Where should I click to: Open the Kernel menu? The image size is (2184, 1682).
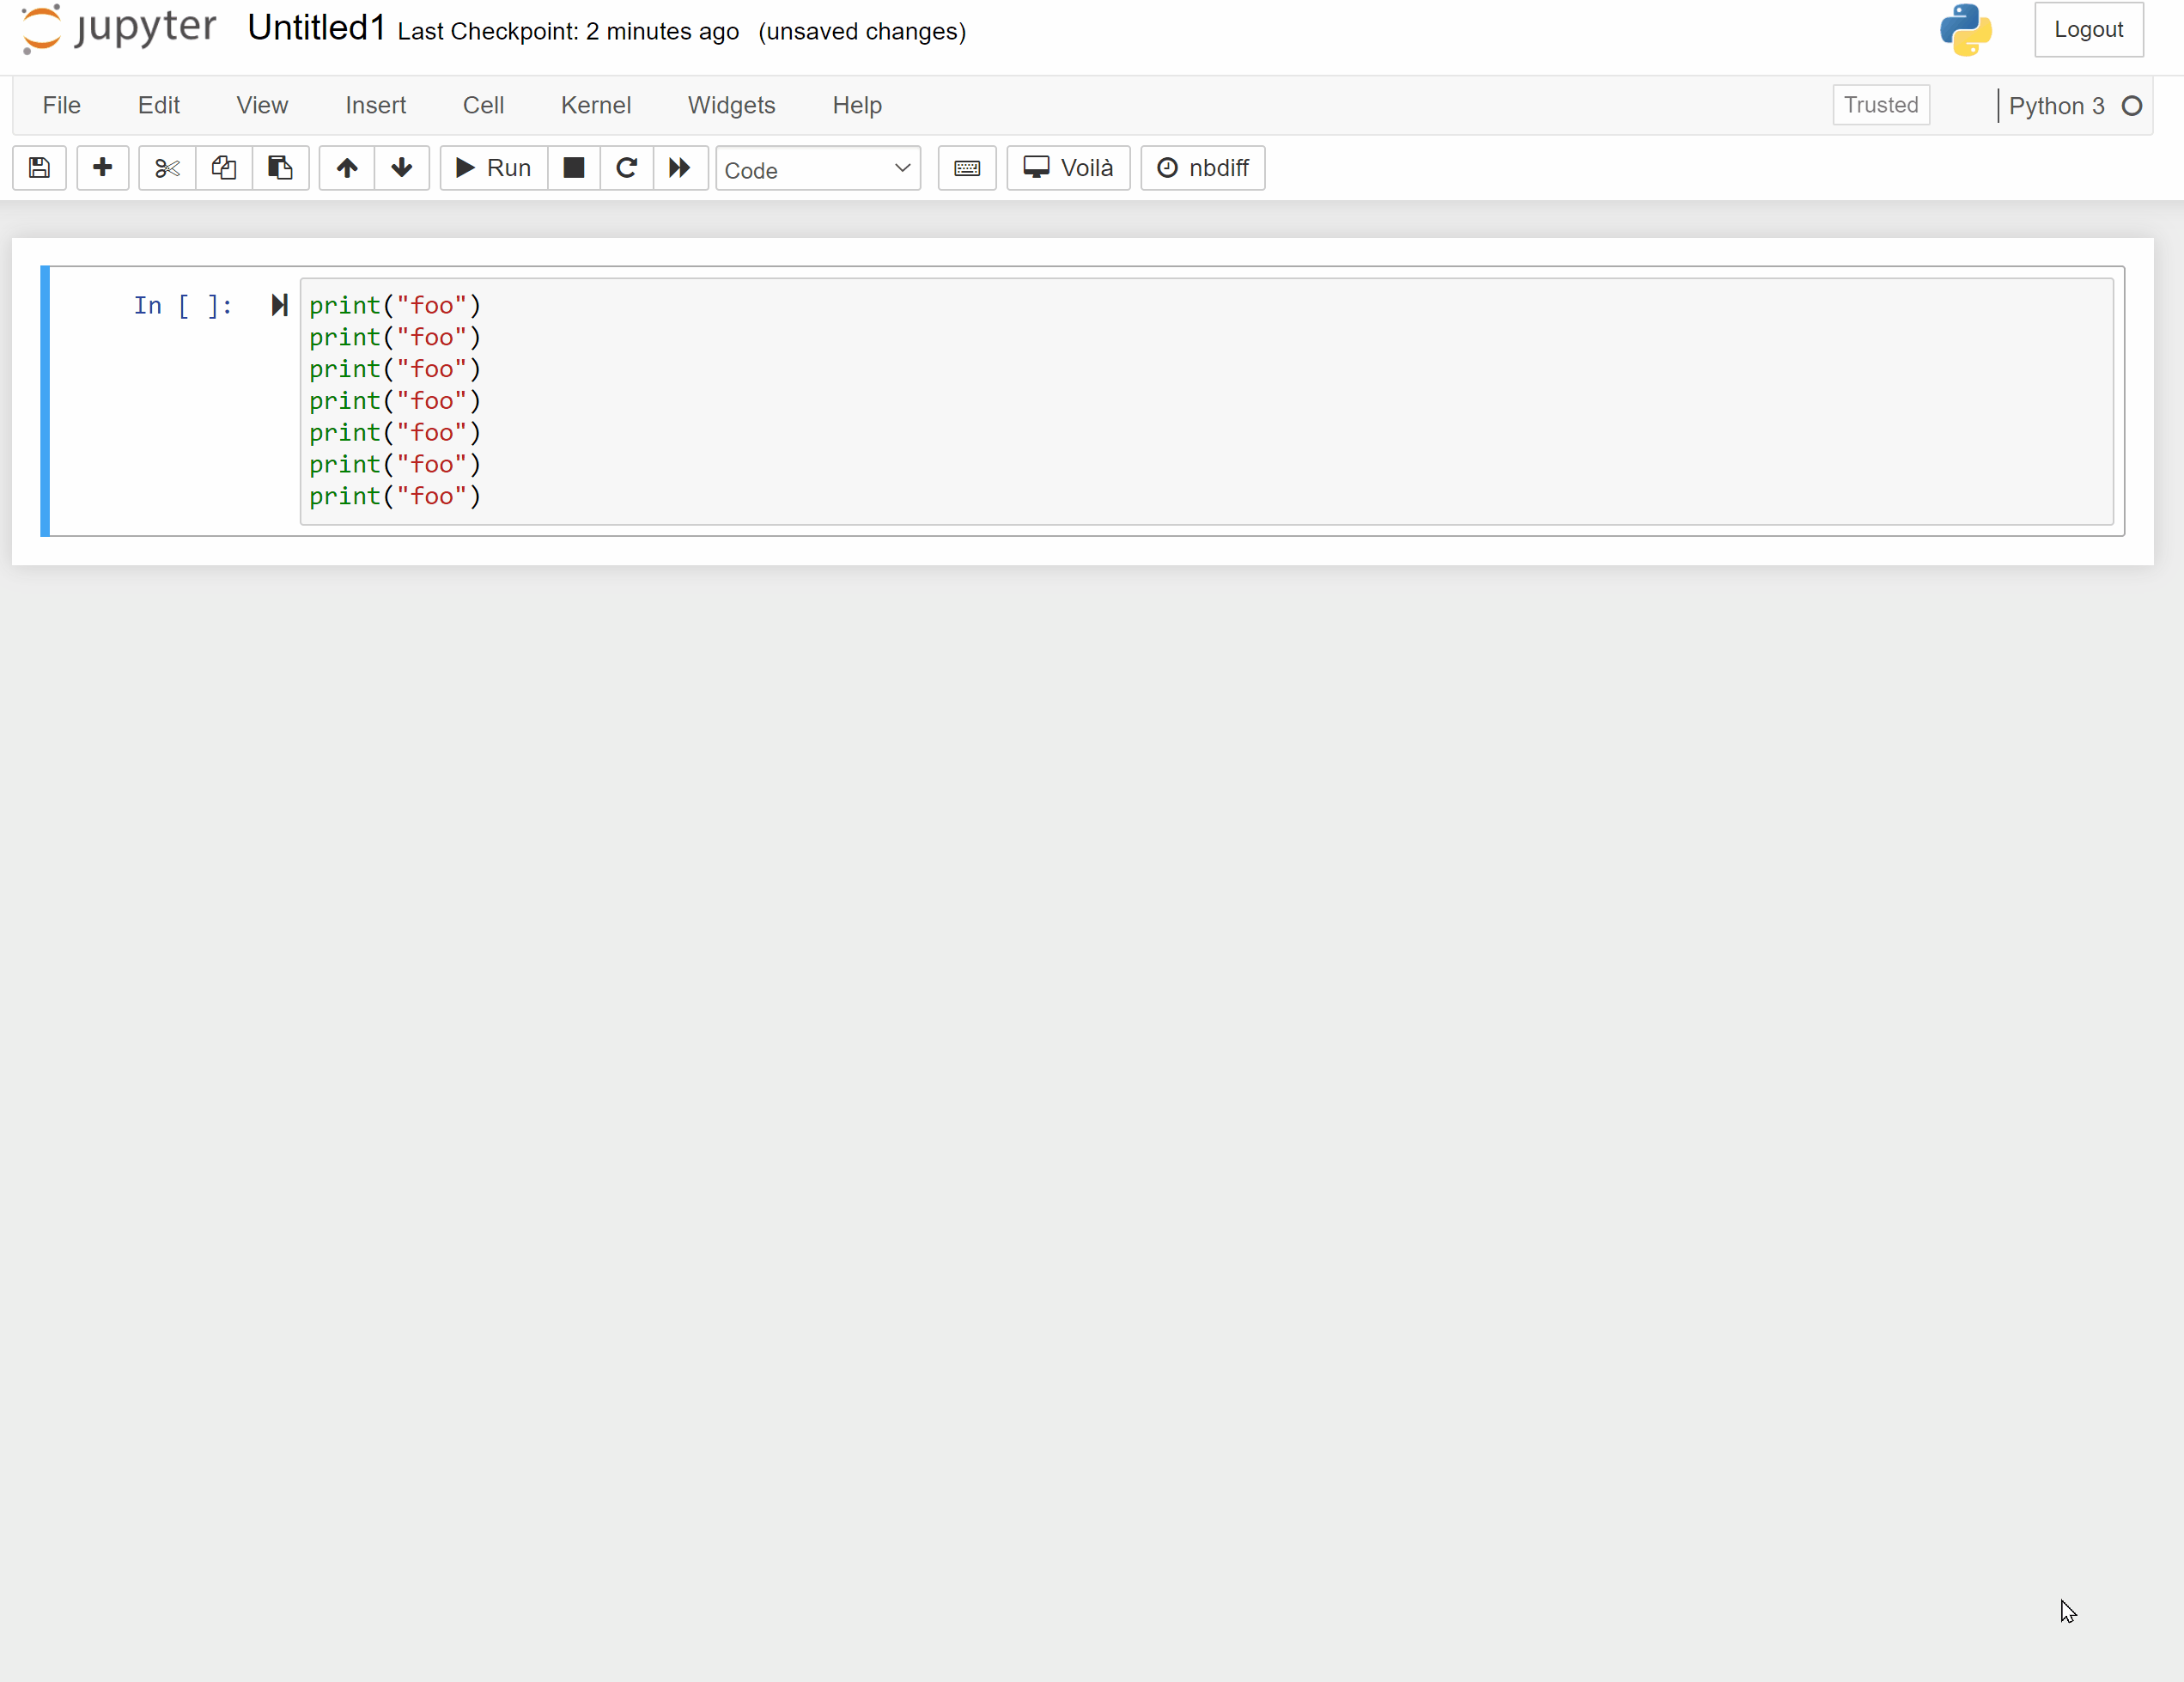point(596,105)
